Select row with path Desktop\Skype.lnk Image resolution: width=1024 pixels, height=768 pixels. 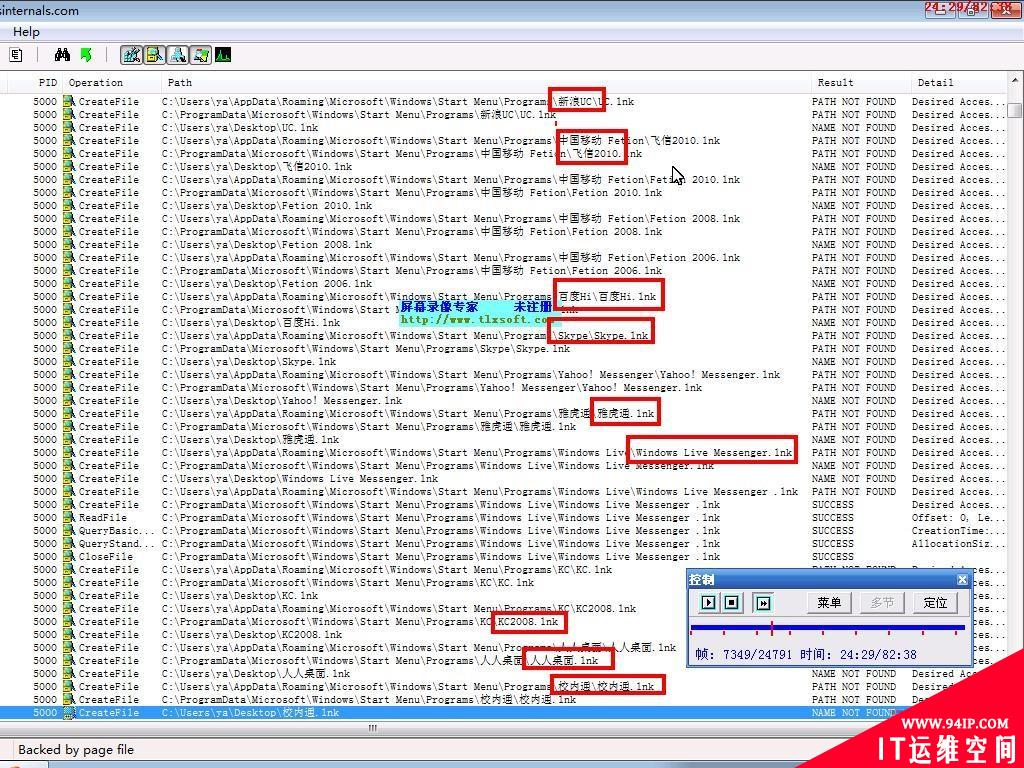point(503,361)
